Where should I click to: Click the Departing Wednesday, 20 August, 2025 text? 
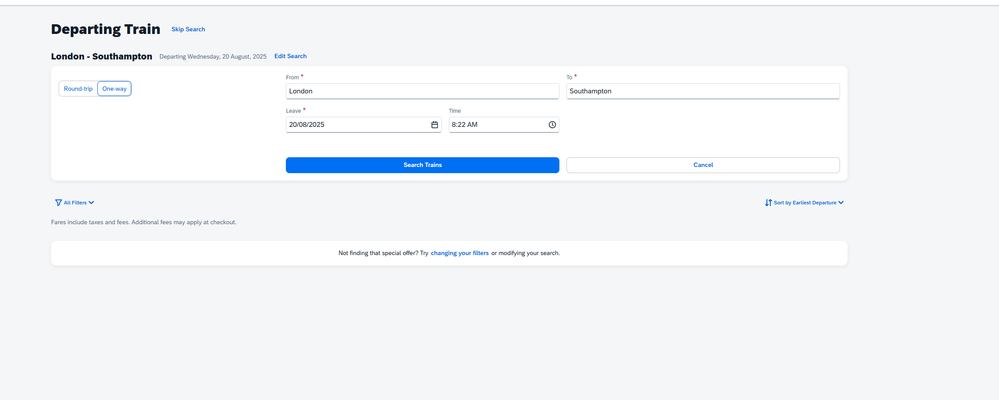click(x=213, y=57)
